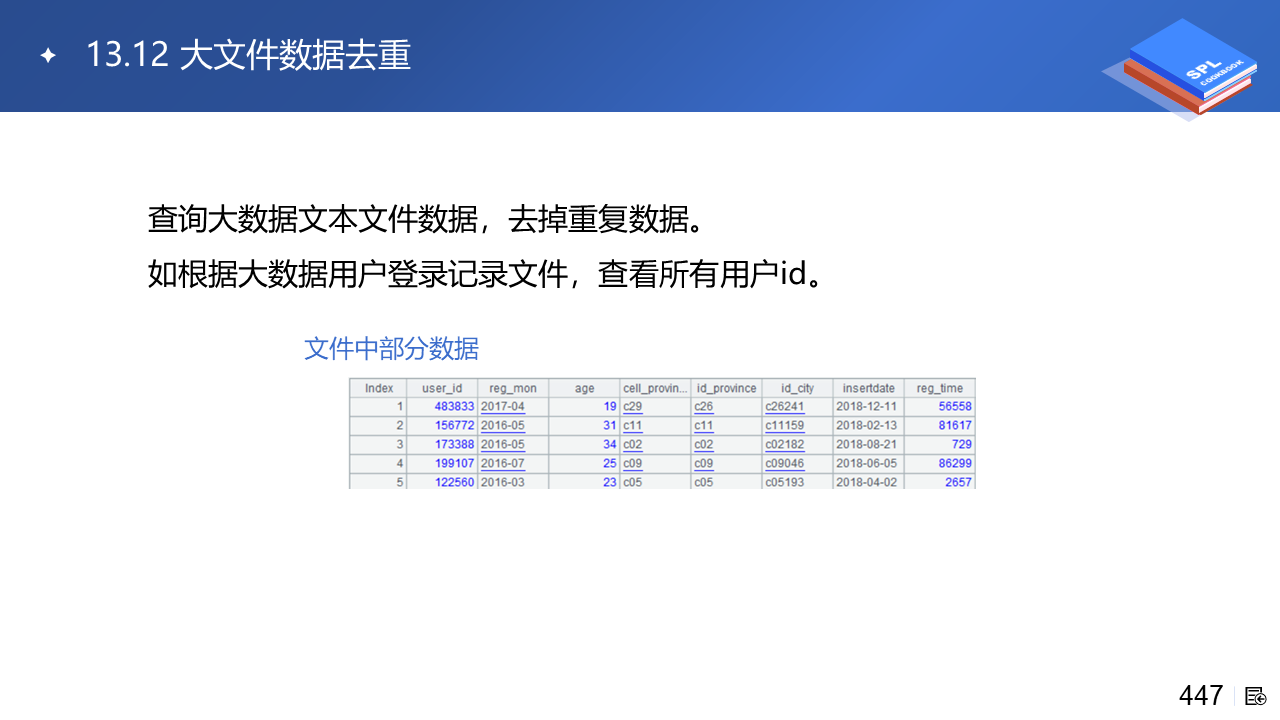Click the SPL Cookbook book logo
Image resolution: width=1280 pixels, height=720 pixels.
click(1179, 68)
